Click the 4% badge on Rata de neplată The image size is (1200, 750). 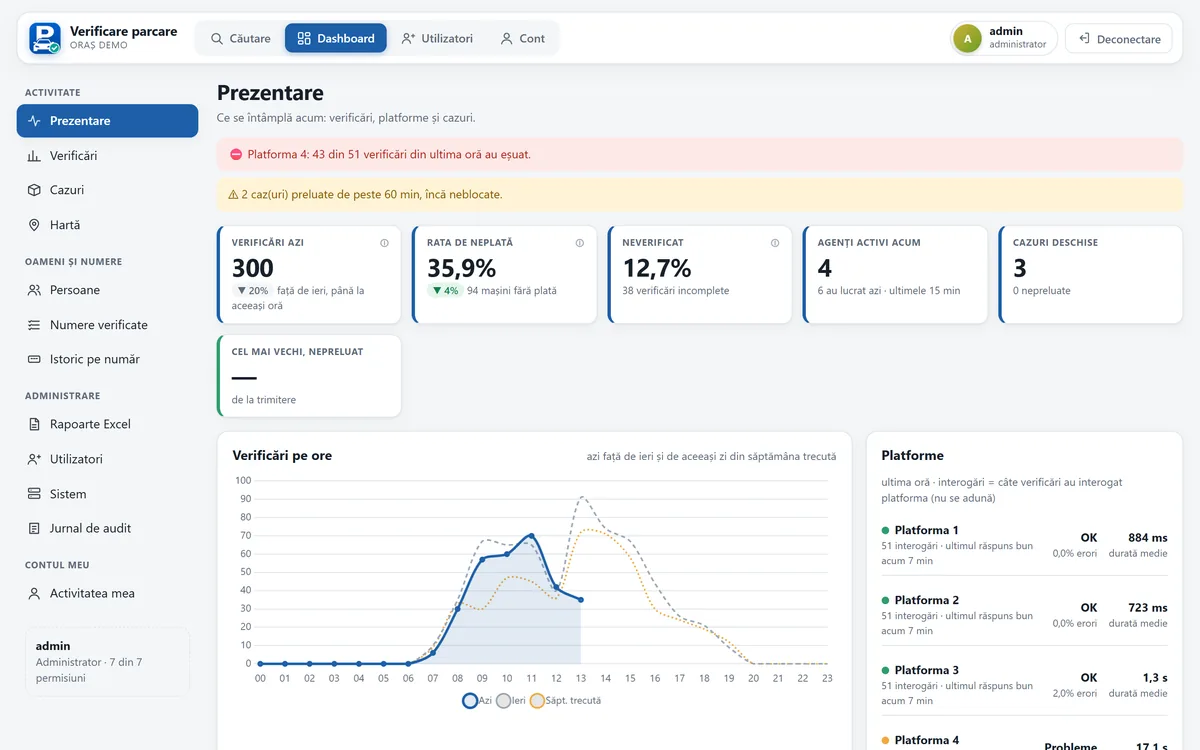pyautogui.click(x=444, y=291)
